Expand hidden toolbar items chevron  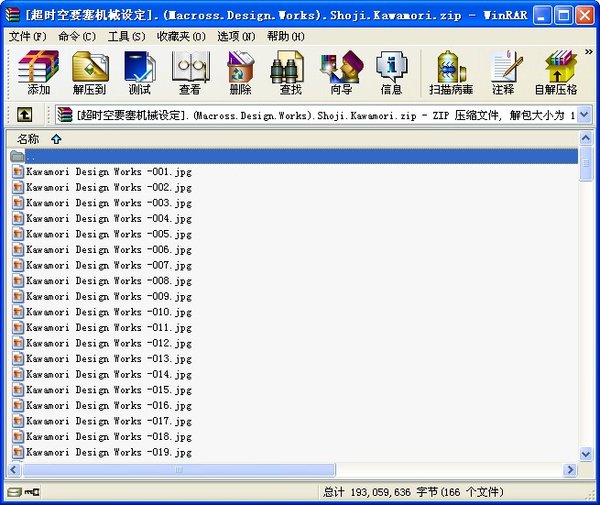tap(588, 52)
